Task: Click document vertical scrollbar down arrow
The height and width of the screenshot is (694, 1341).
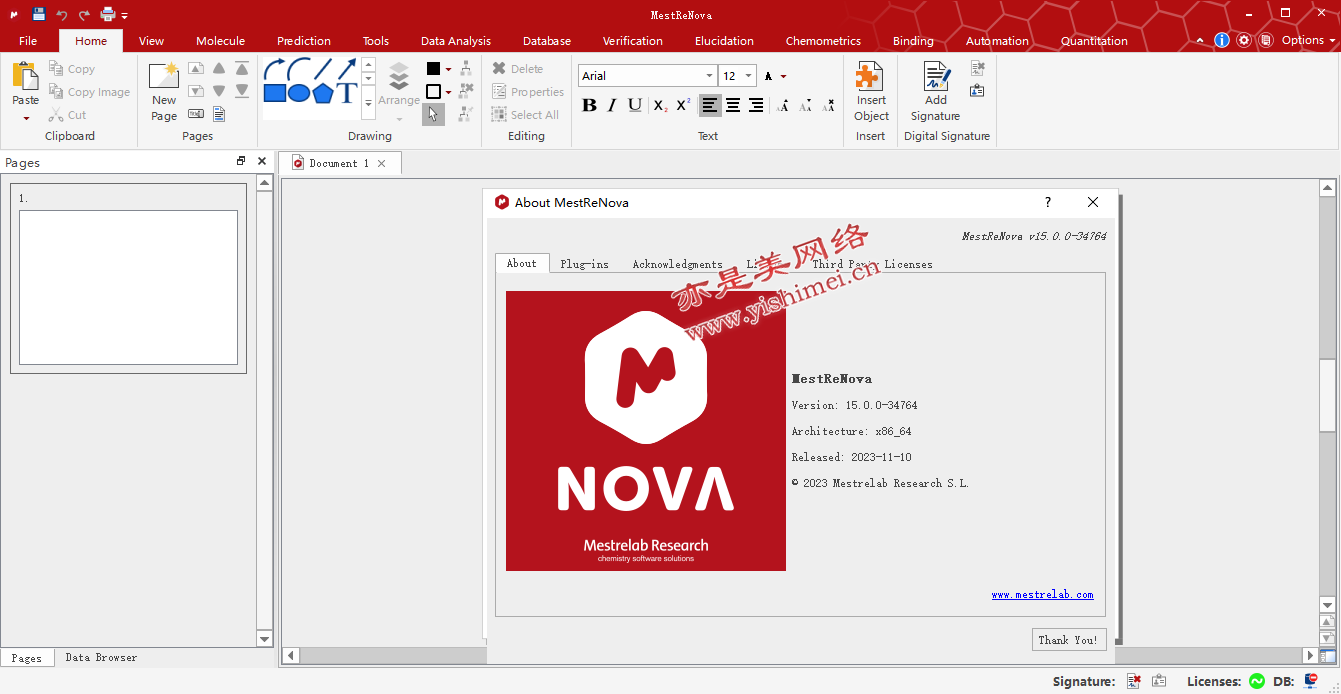Action: [x=1327, y=605]
